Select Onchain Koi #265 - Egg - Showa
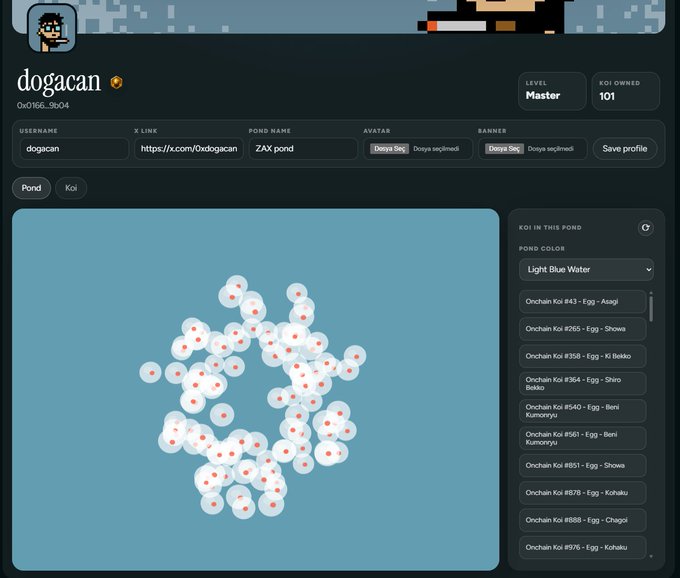This screenshot has height=578, width=680. point(582,329)
